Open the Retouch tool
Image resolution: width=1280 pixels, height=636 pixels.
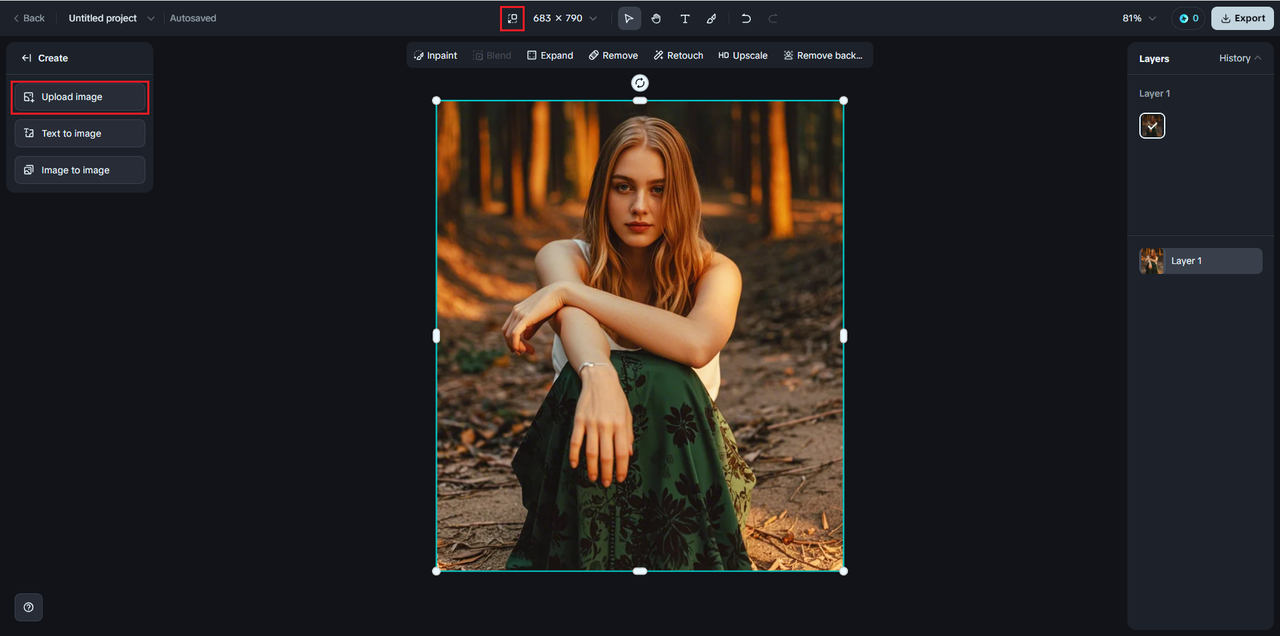pyautogui.click(x=678, y=55)
